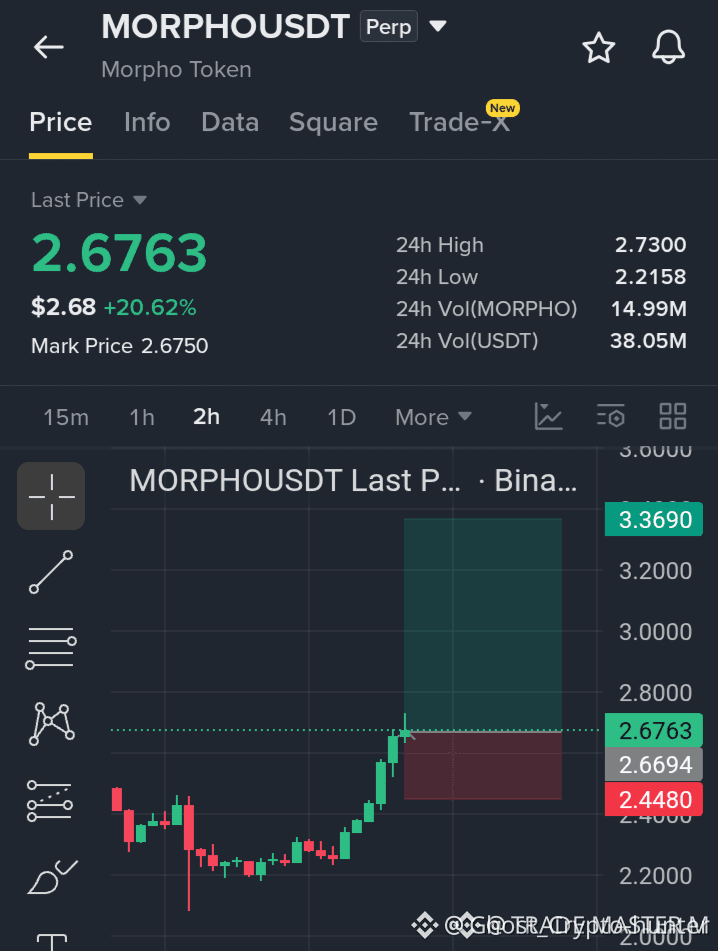Click 24h Vol(USDT) value 38.05M

point(648,341)
